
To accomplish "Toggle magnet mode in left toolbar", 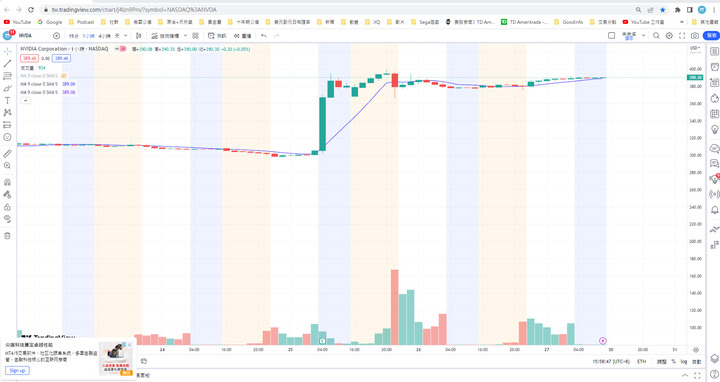I will 7,182.
